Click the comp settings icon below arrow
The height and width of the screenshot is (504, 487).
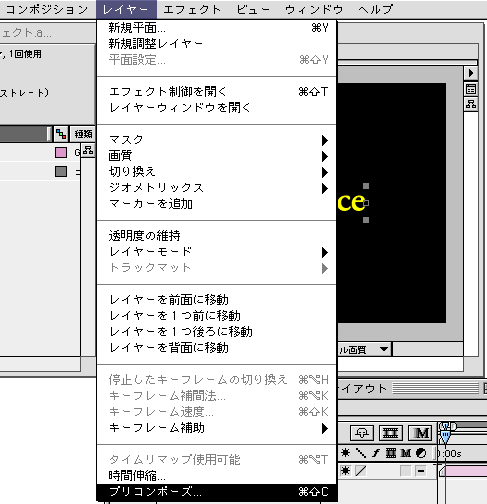coord(471,89)
